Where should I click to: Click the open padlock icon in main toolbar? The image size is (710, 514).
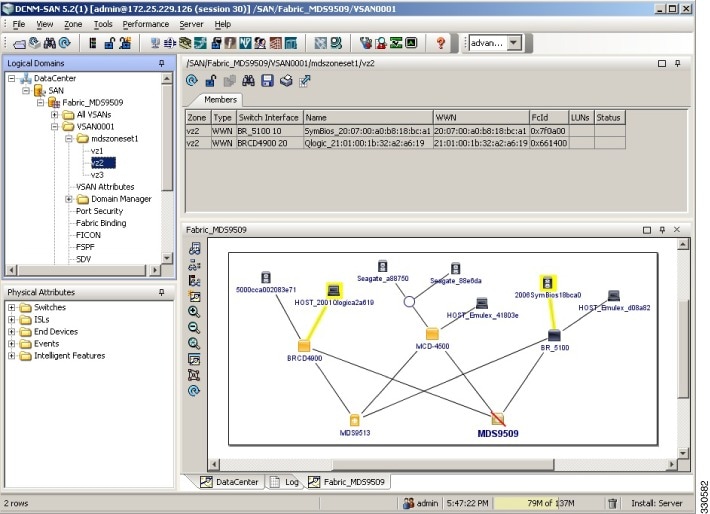coord(109,43)
